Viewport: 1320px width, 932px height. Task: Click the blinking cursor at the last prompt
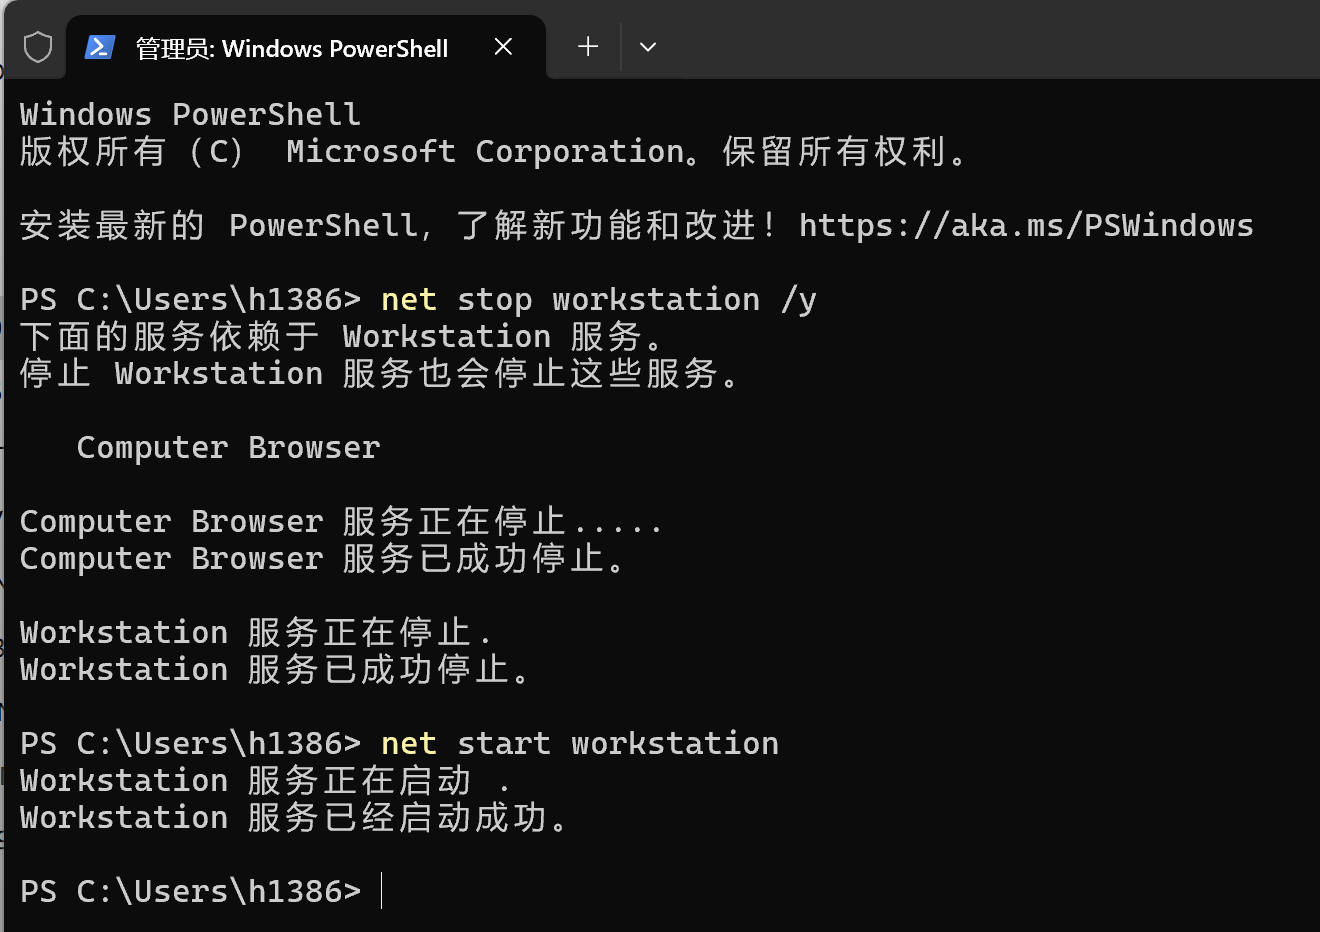382,891
